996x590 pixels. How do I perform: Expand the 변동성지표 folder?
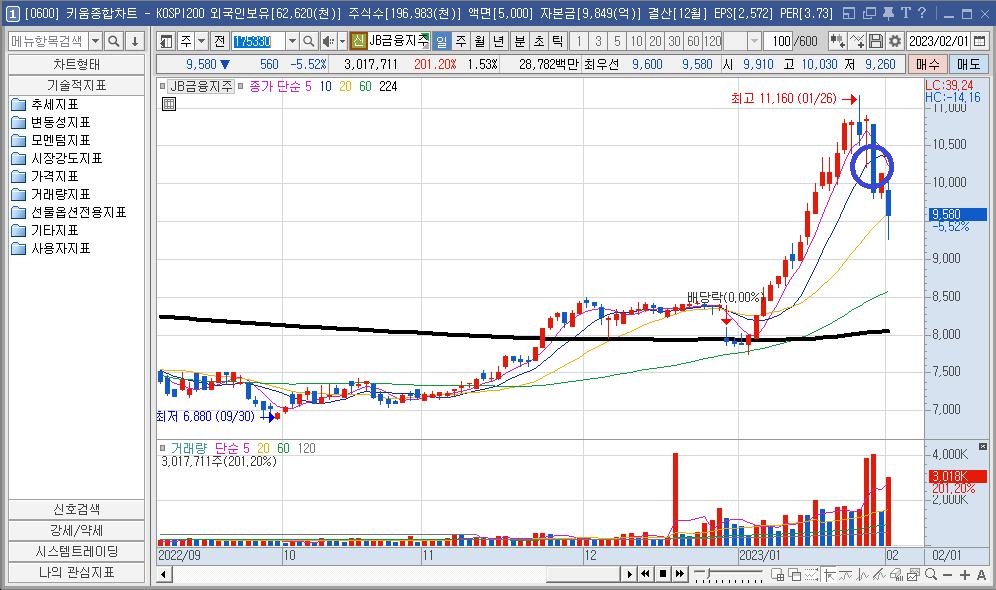(x=51, y=122)
